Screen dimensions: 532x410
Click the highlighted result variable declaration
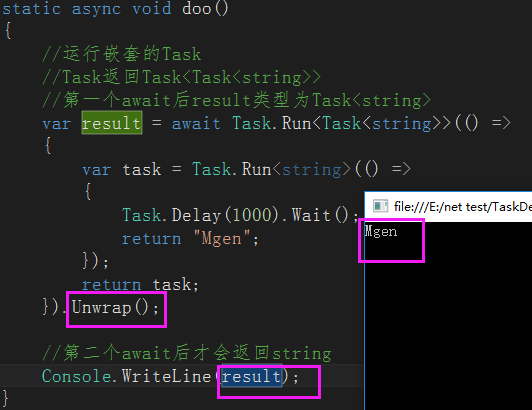coord(112,123)
